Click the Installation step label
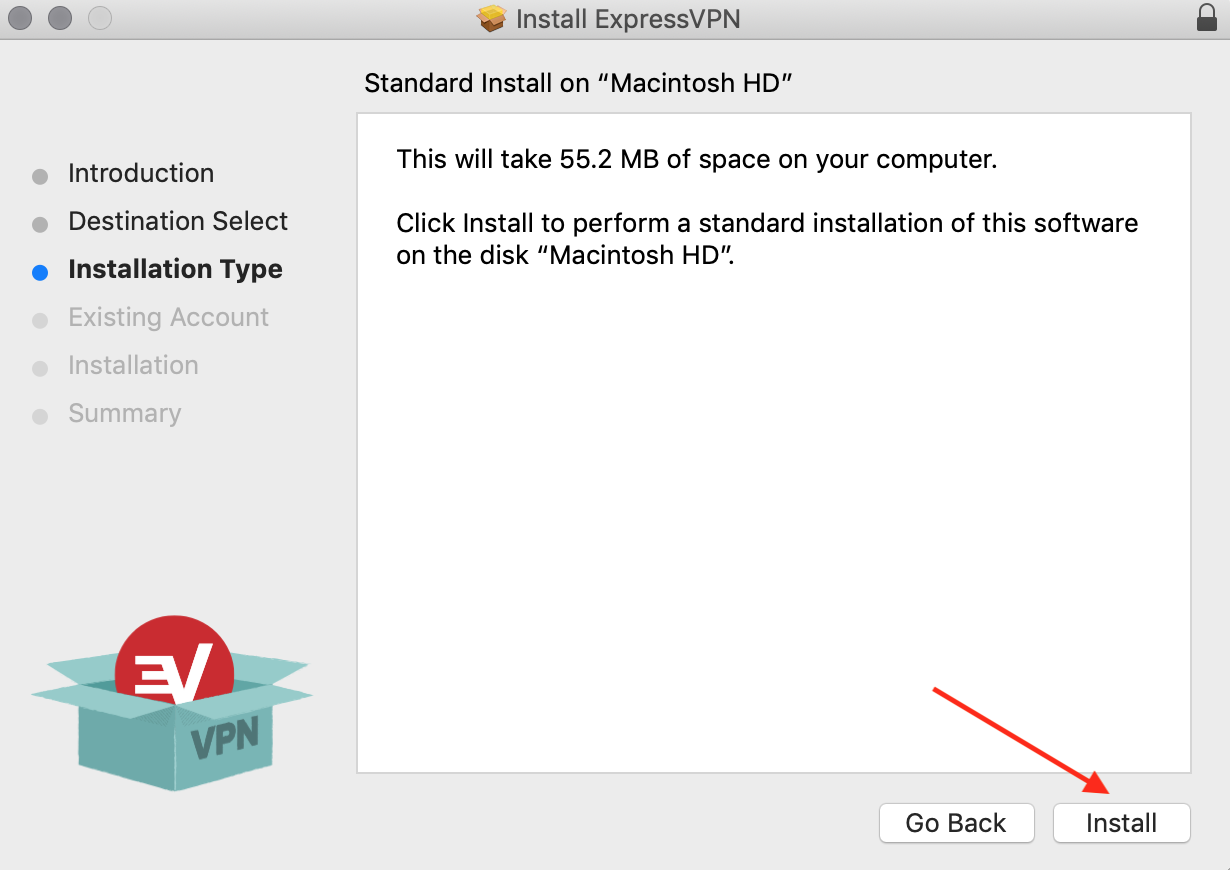1230x870 pixels. pos(133,365)
